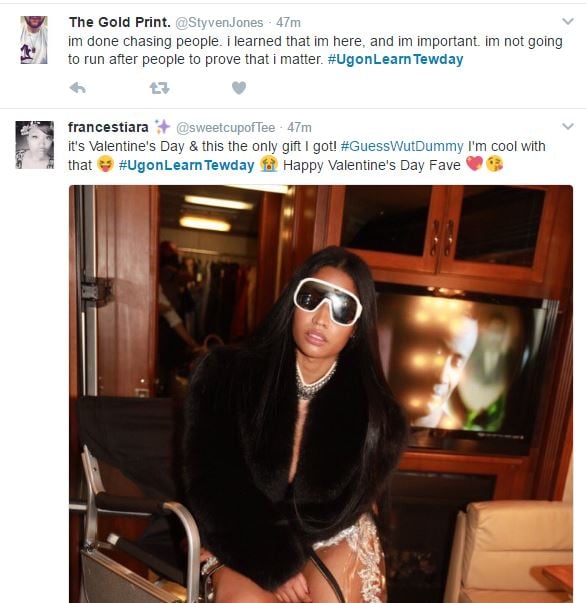Open the #GuessWutDummy hashtag
Screen dimensions: 586x603
(402, 147)
